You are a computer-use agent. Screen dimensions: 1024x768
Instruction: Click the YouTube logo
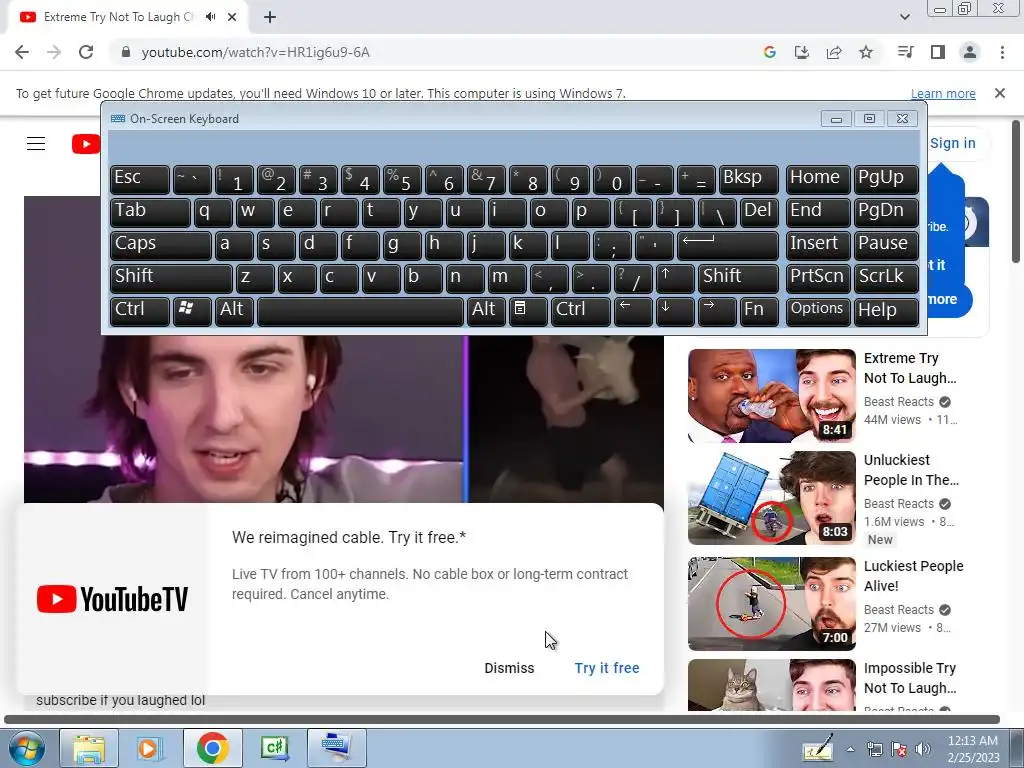[x=86, y=144]
